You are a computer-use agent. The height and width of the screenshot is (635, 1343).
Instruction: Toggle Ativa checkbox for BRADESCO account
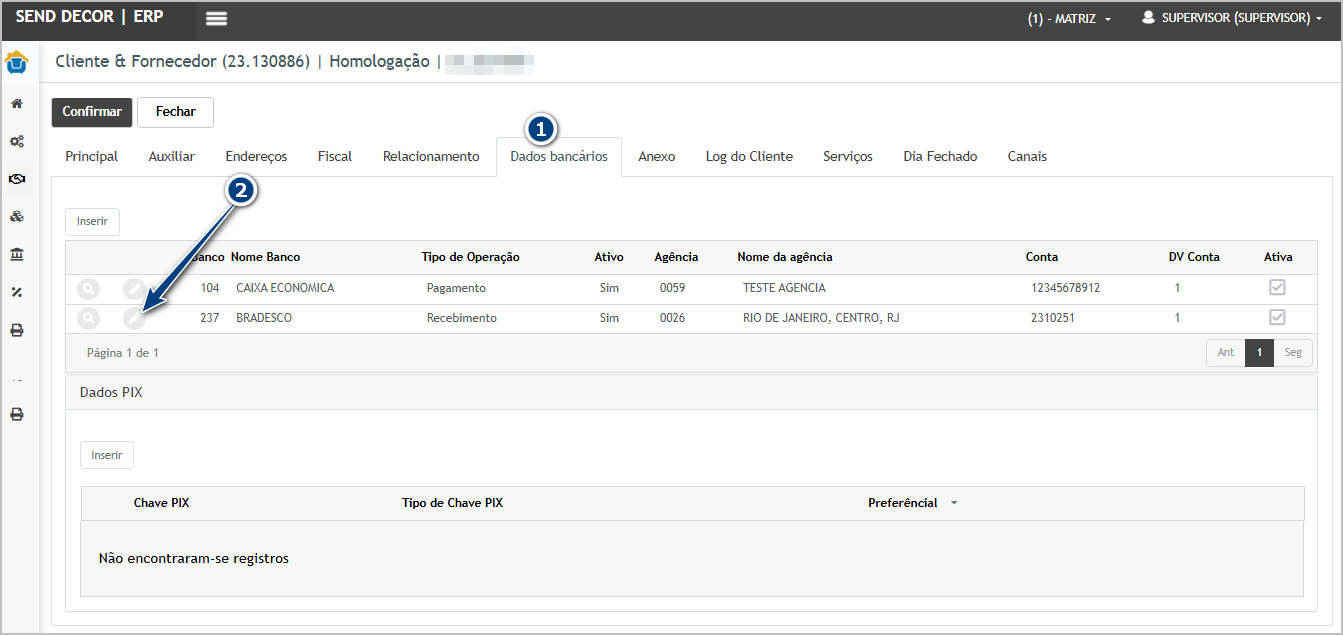(x=1277, y=318)
